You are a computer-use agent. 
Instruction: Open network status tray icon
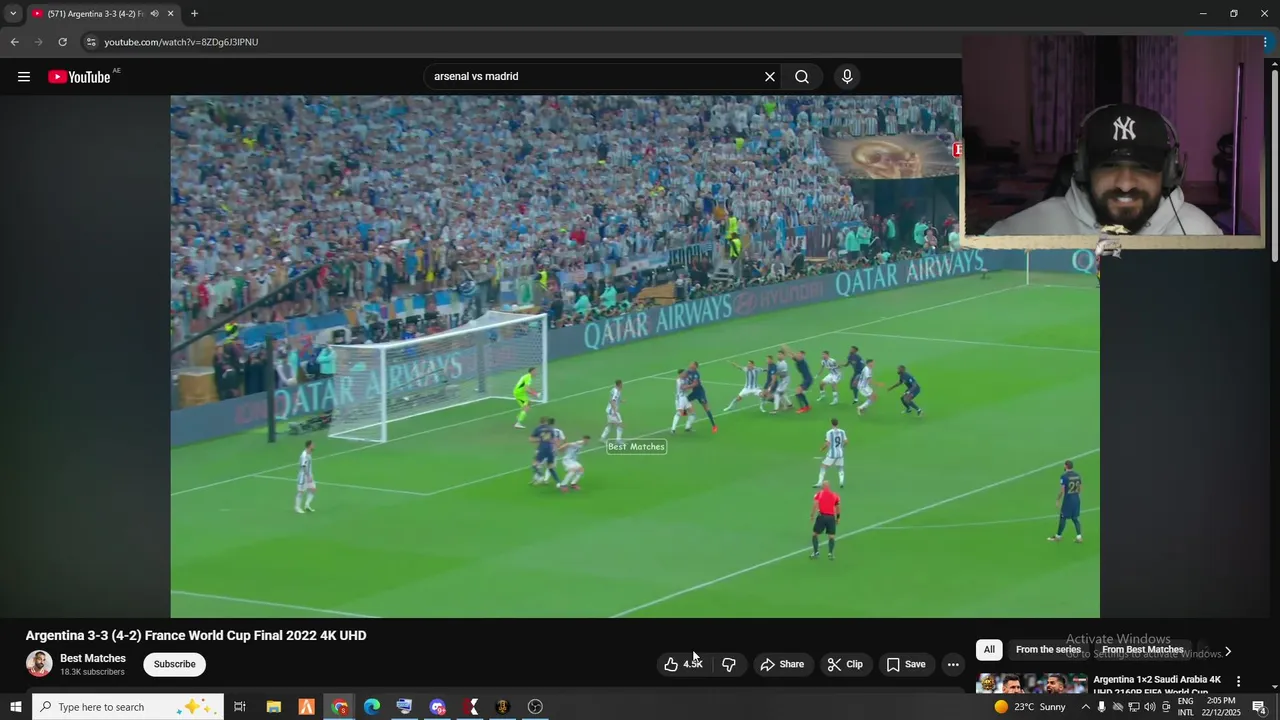1134,707
